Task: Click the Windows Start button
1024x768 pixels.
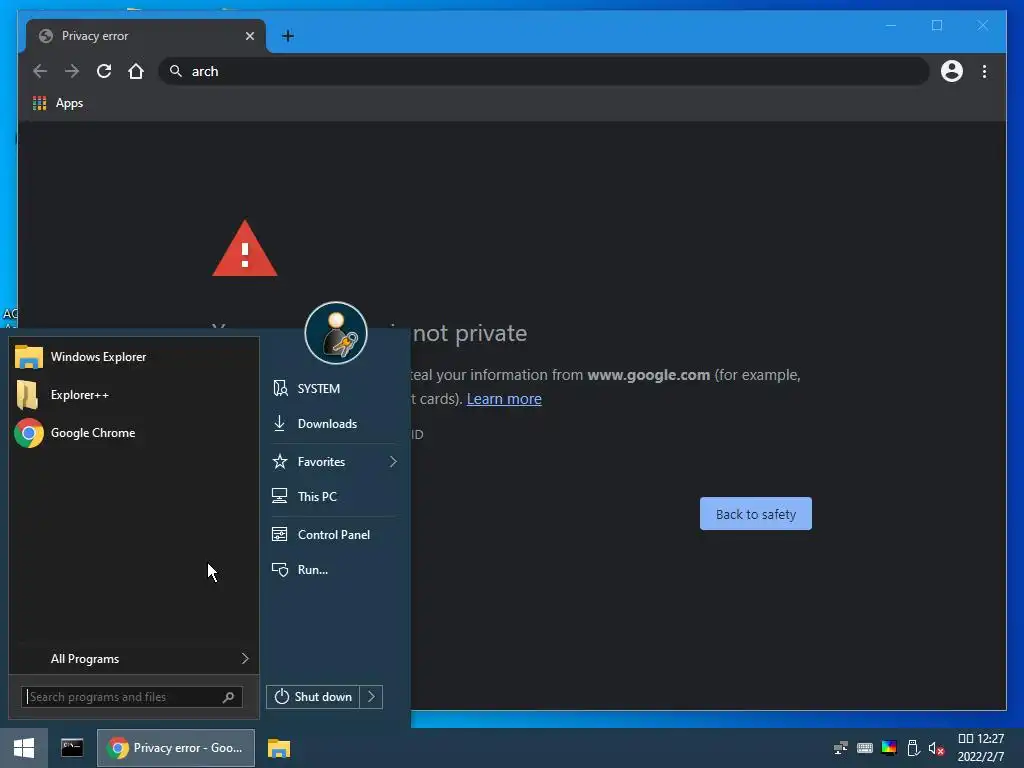Action: tap(24, 748)
